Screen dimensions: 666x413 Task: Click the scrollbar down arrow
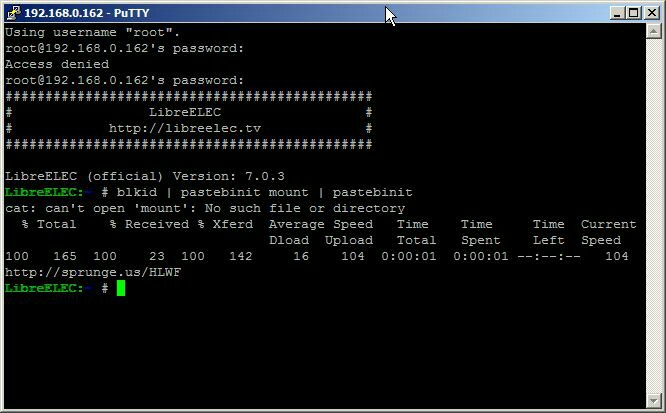pyautogui.click(x=653, y=400)
